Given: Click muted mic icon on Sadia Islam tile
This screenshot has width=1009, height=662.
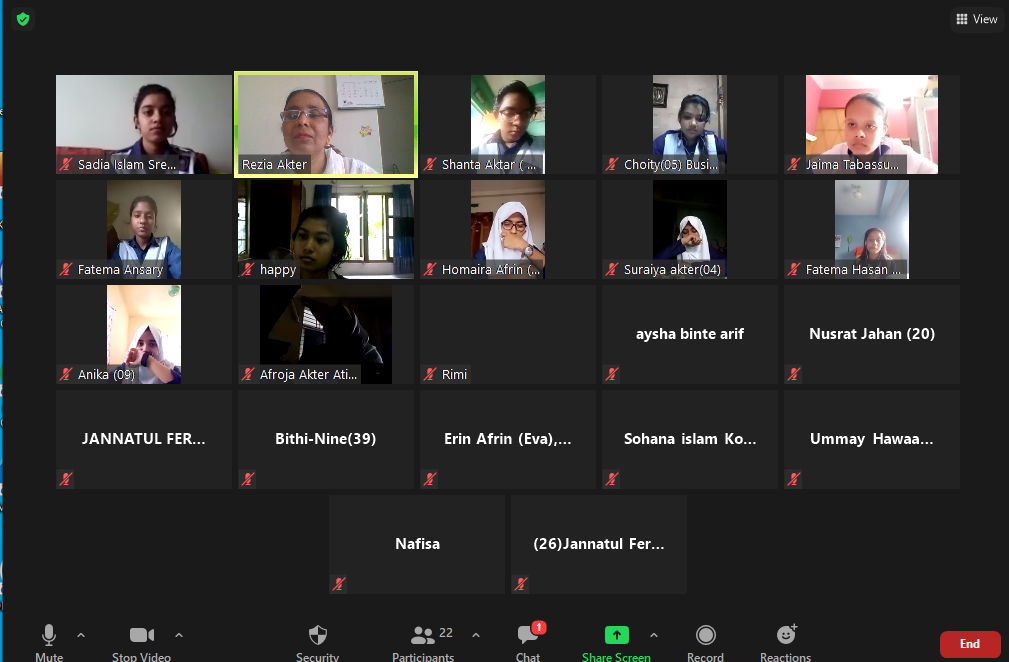Looking at the screenshot, I should (x=66, y=164).
